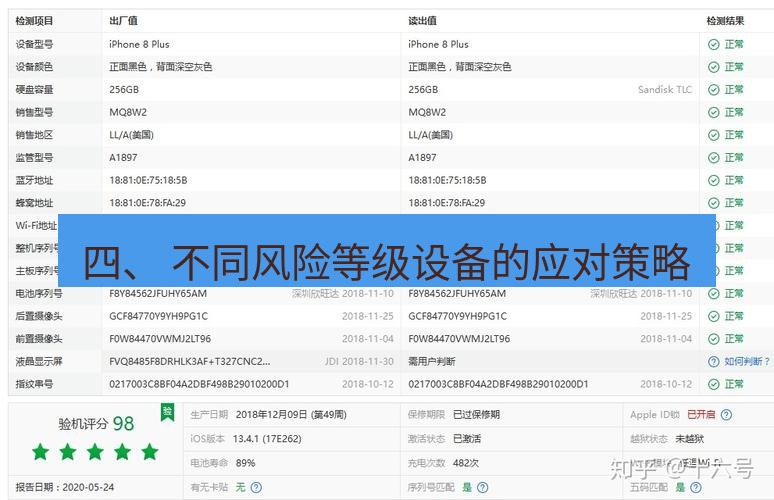The width and height of the screenshot is (774, 500).
Task: Click 出厂值 A1897 in 监管型号 row
Action: pyautogui.click(x=123, y=158)
